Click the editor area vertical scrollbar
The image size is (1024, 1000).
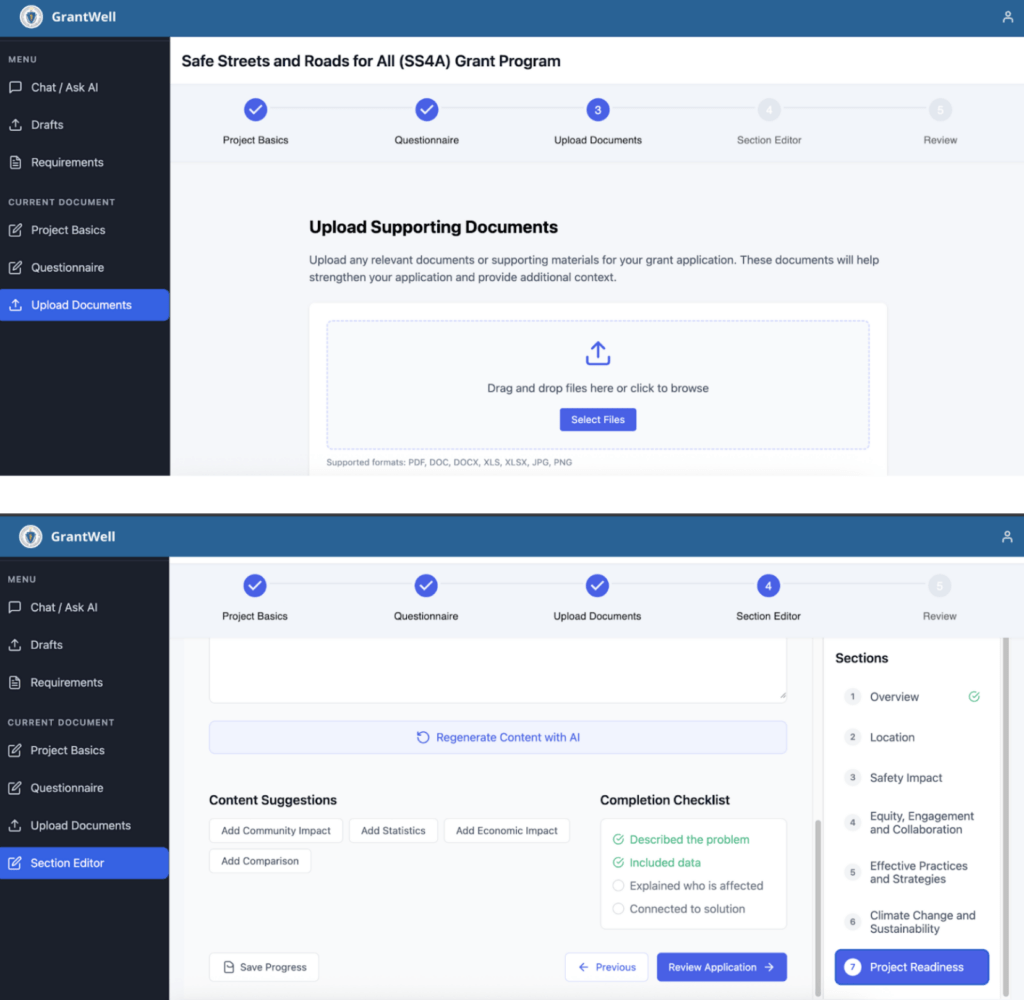818,908
